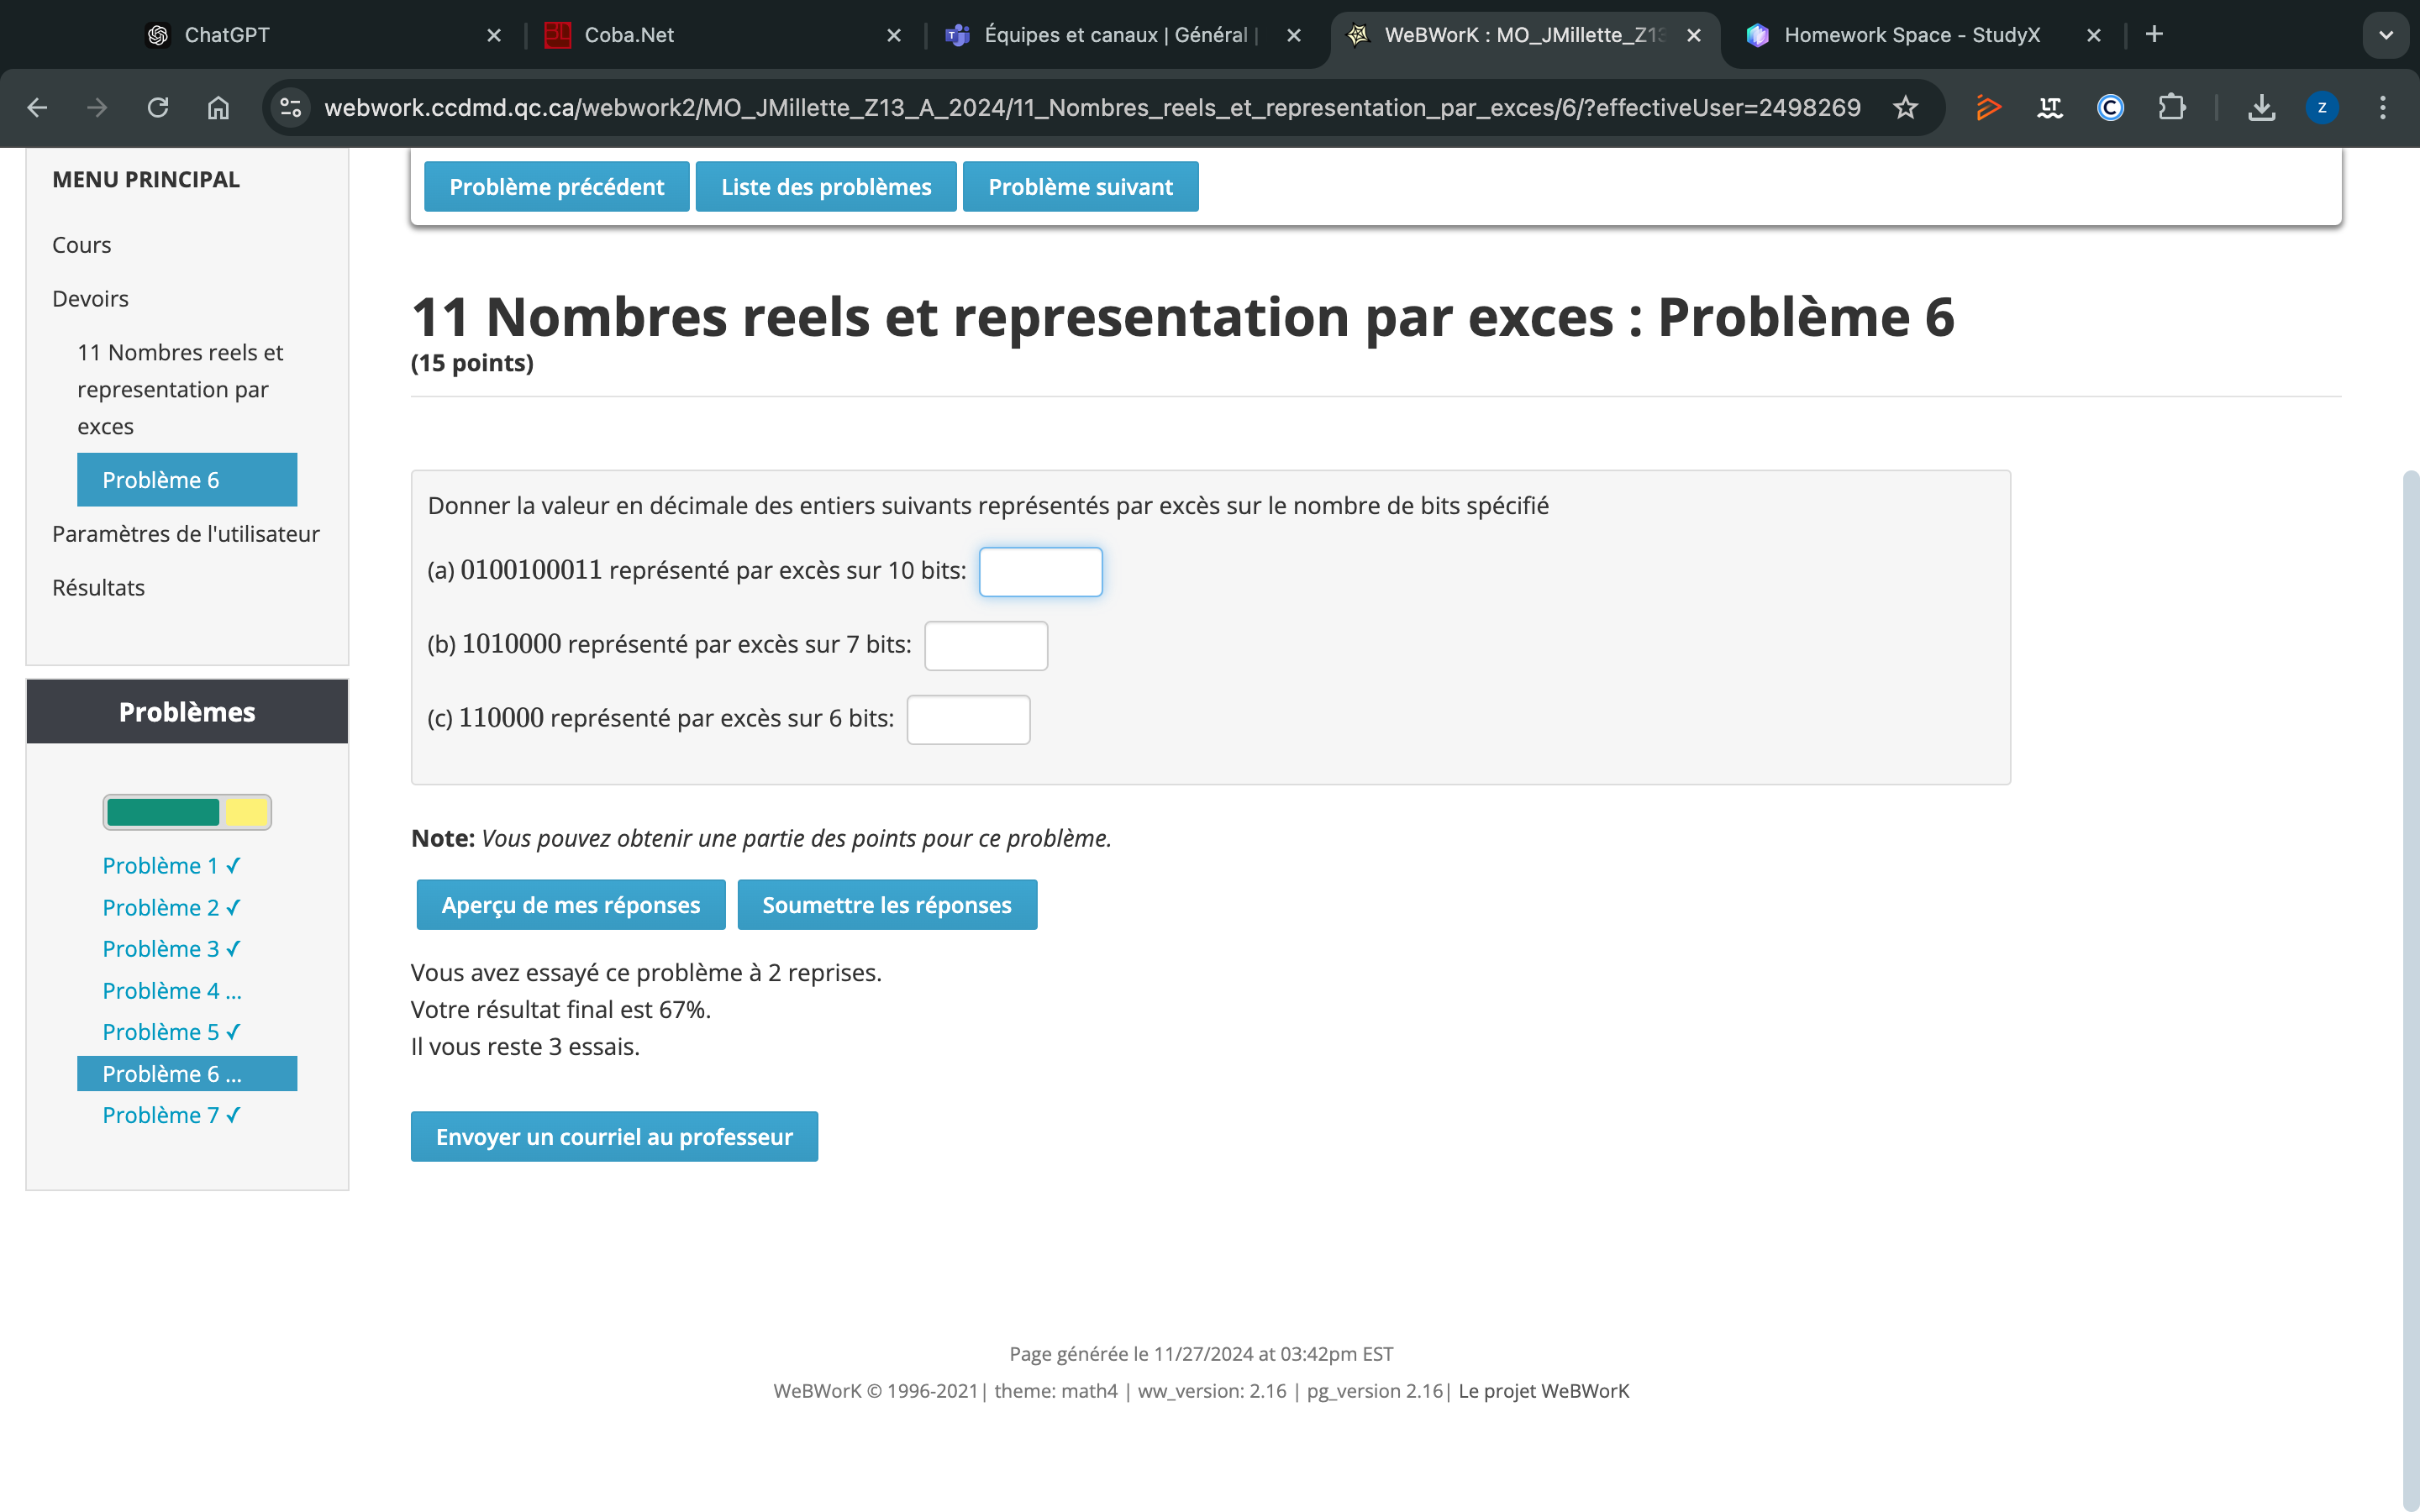
Task: Open Cours in the main menu
Action: point(82,245)
